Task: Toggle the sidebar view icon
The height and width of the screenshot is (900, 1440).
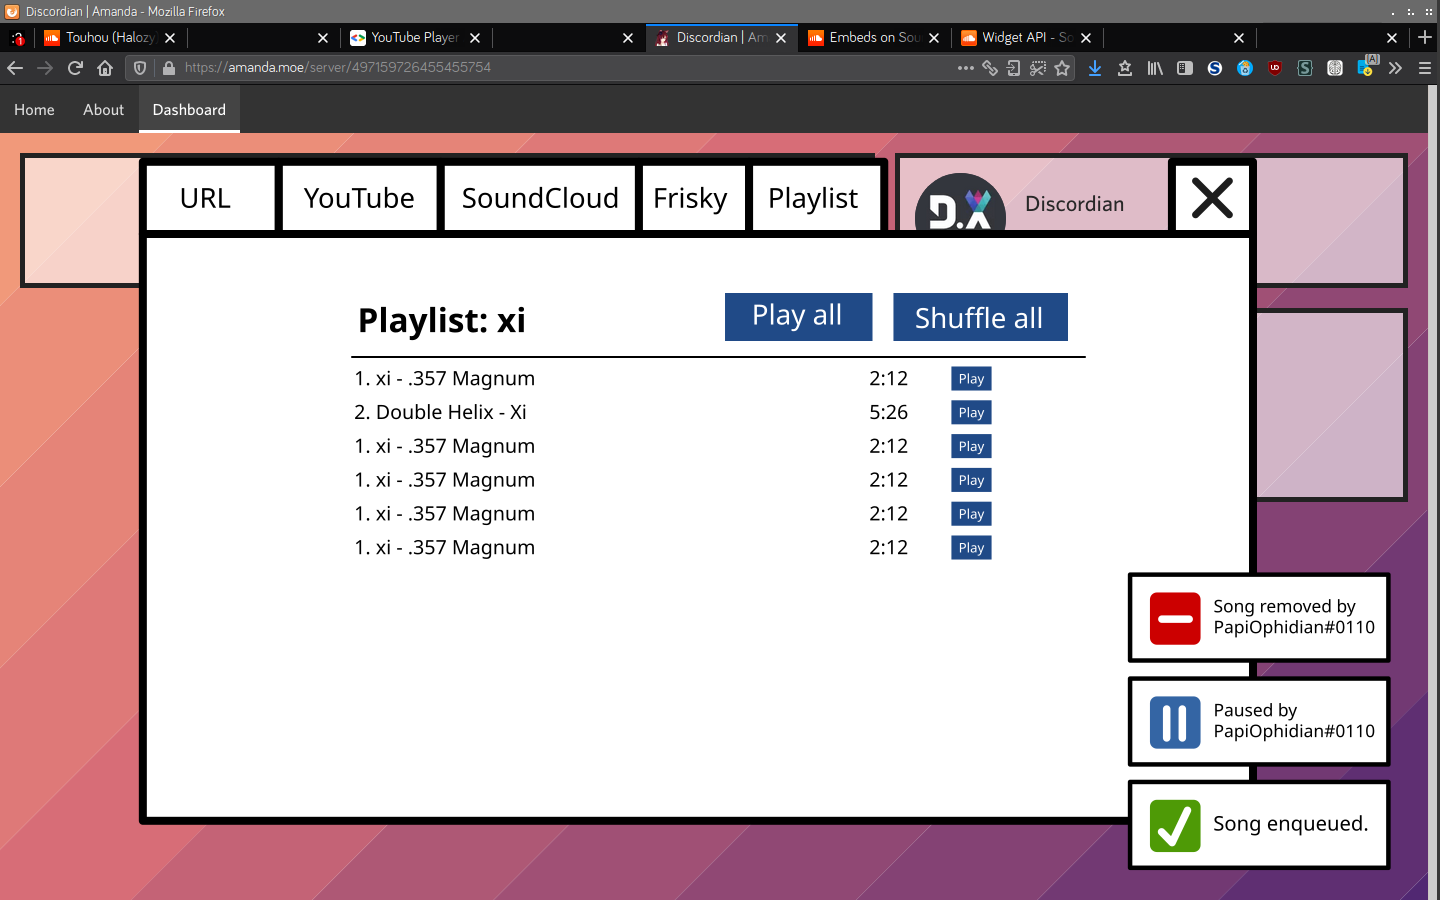Action: tap(1185, 68)
